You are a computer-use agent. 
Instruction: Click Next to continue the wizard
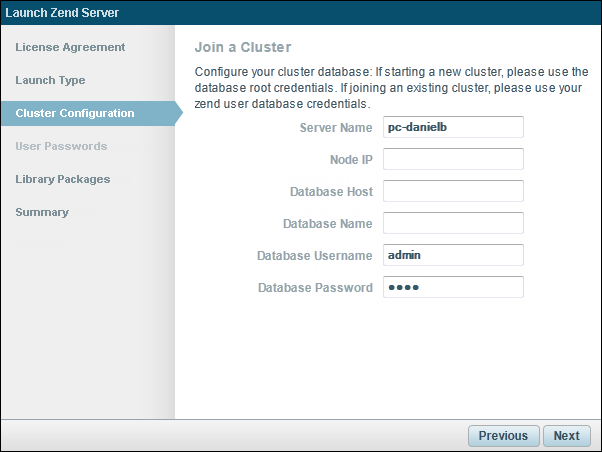click(x=566, y=435)
